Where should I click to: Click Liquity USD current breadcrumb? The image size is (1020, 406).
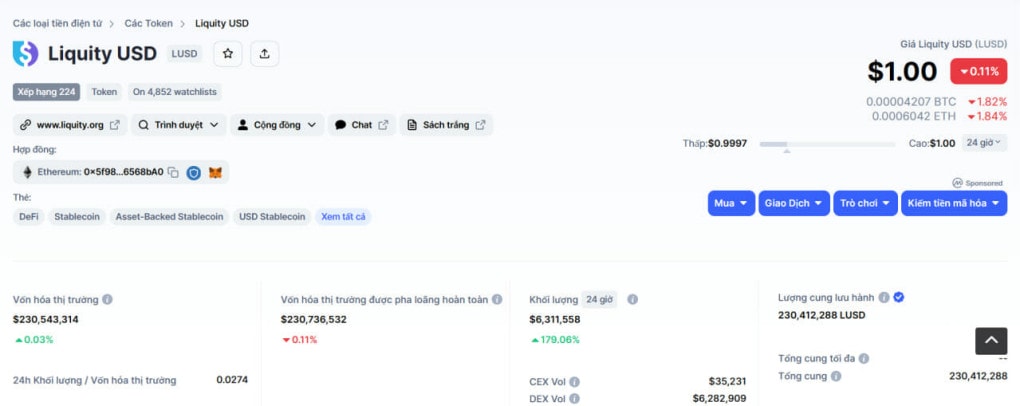222,23
